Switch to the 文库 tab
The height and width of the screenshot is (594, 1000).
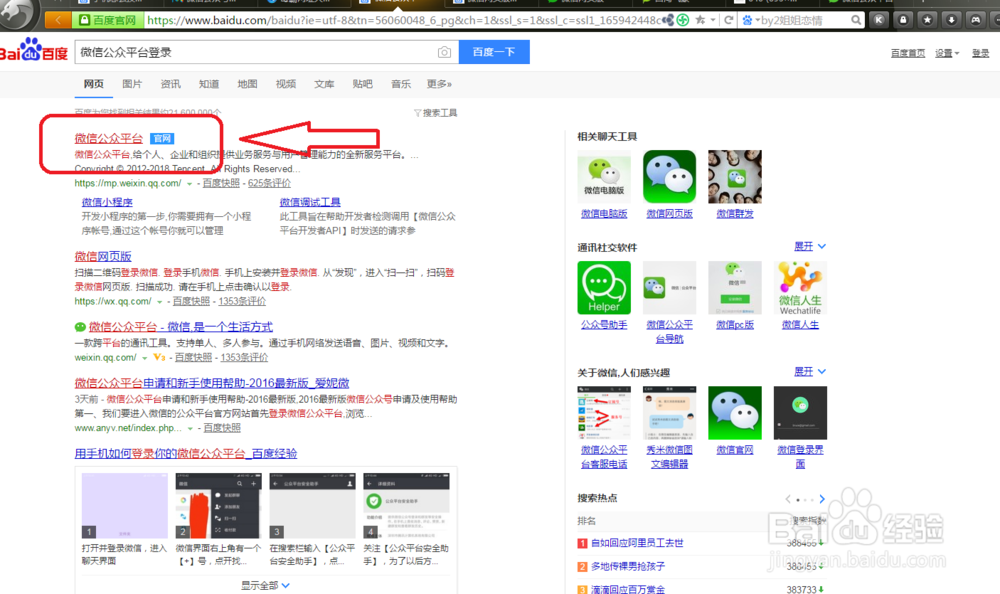coord(324,84)
